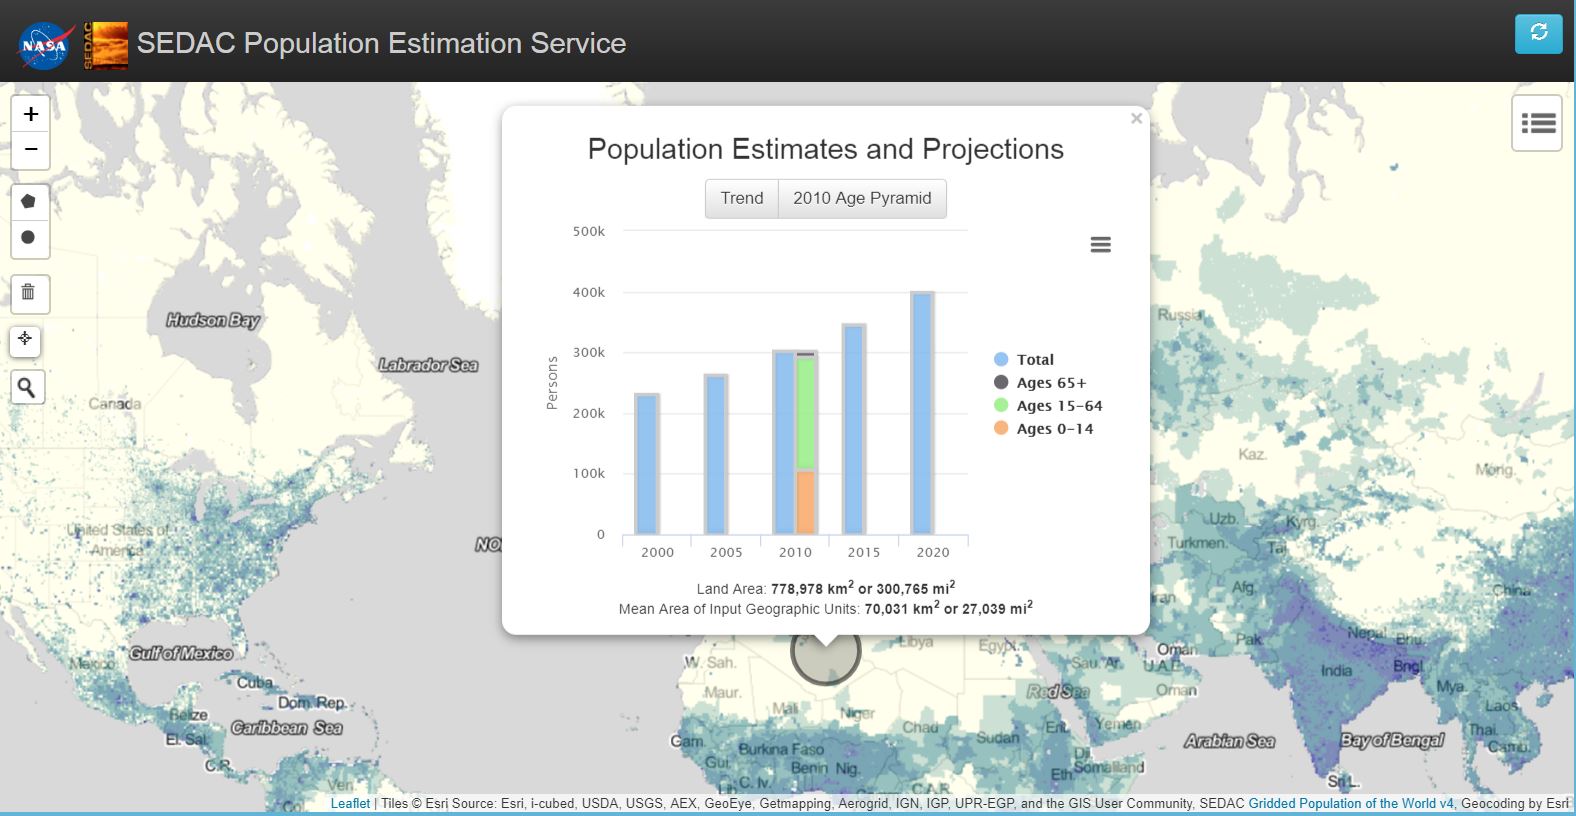Click the Caribbean Sea map label

287,728
